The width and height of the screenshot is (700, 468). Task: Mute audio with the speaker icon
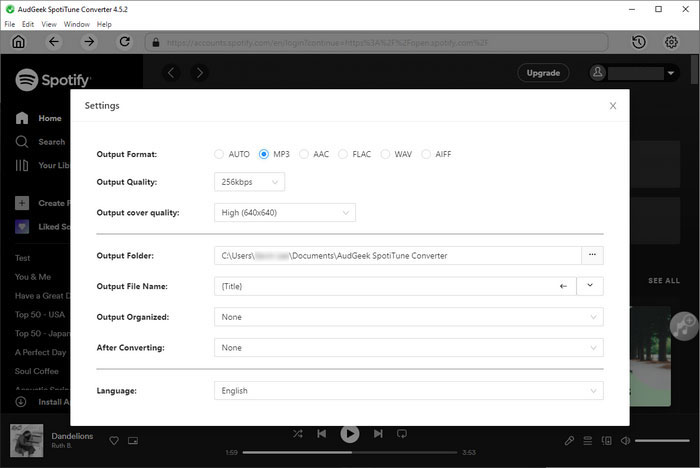pyautogui.click(x=625, y=441)
